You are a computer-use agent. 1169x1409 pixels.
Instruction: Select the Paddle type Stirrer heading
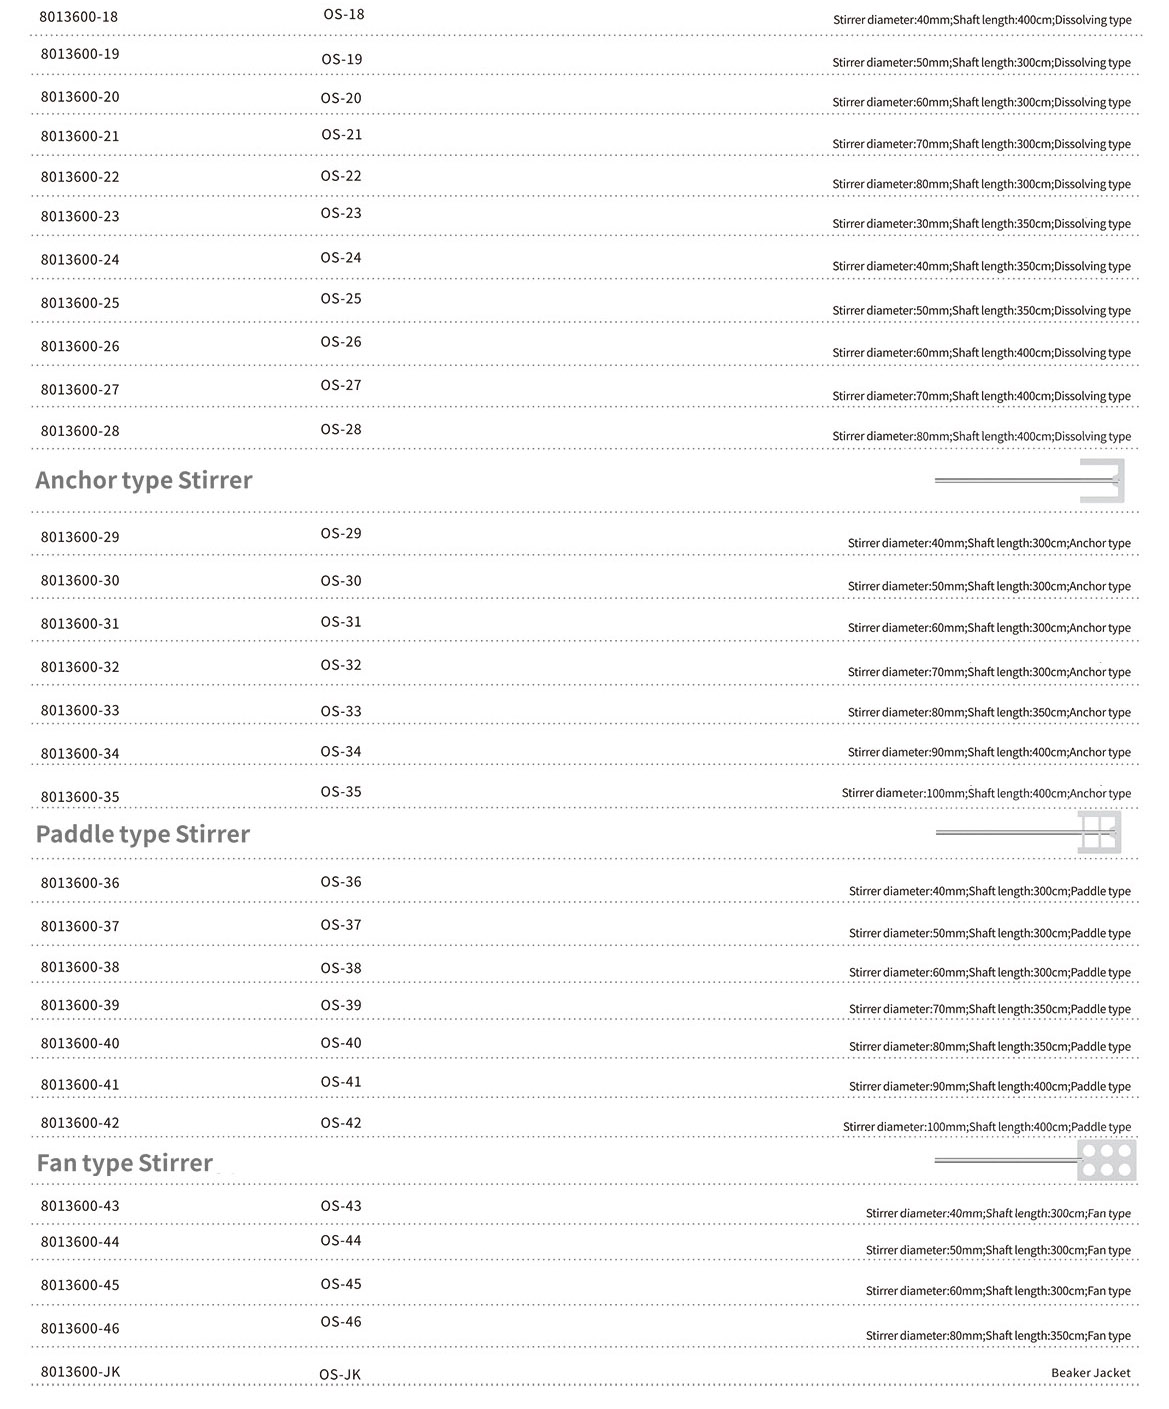(143, 834)
